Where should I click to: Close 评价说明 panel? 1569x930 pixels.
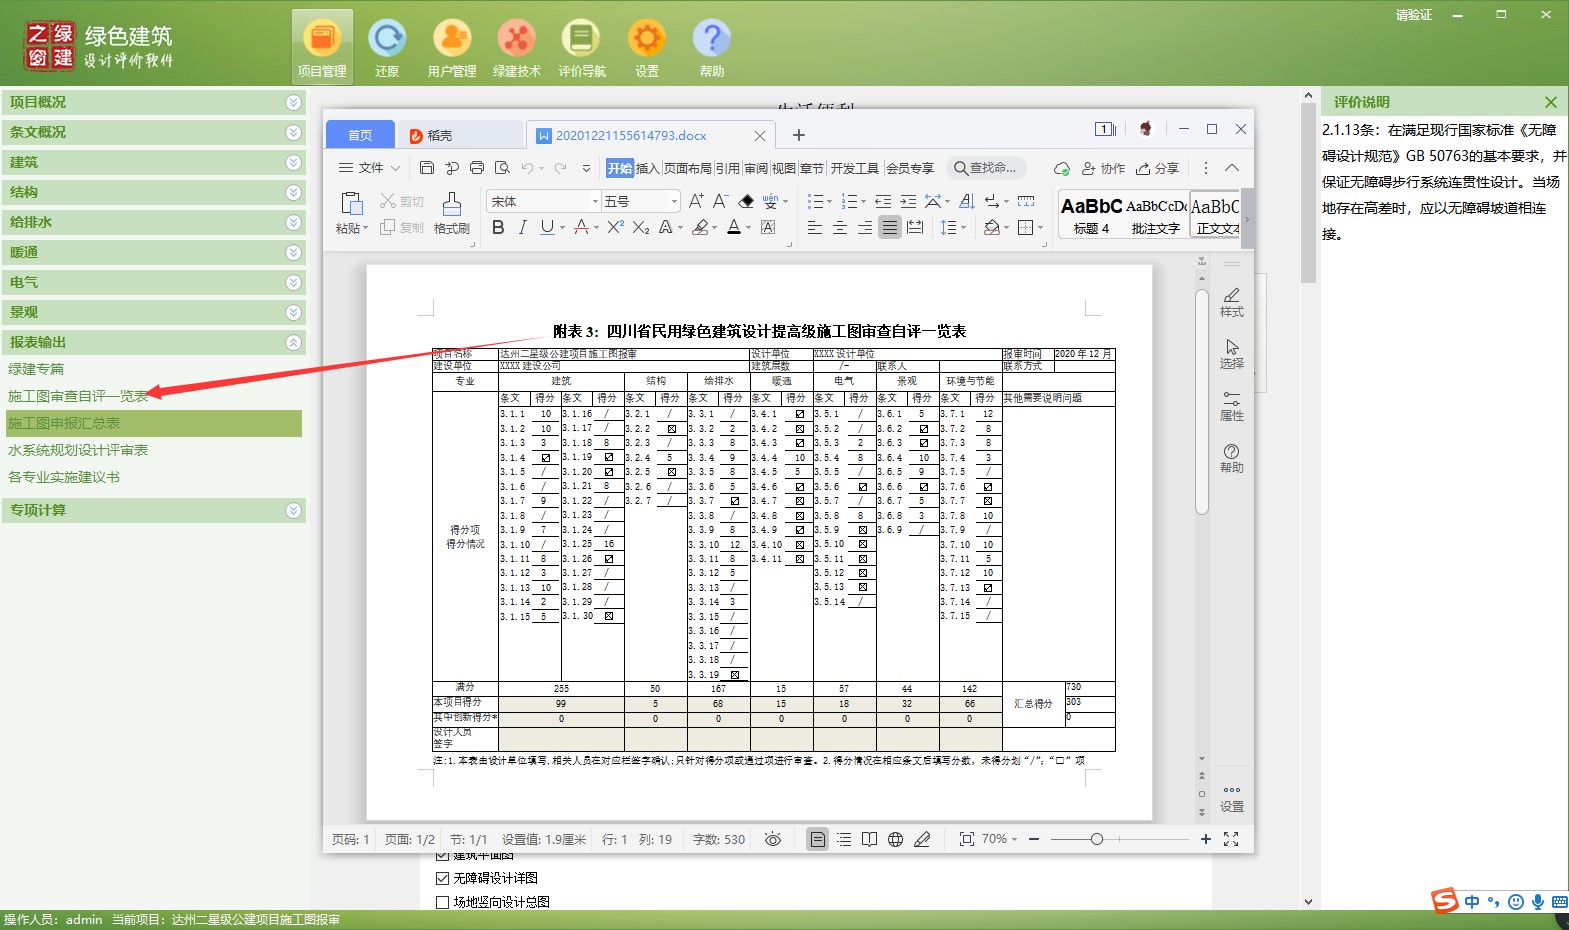click(x=1551, y=102)
